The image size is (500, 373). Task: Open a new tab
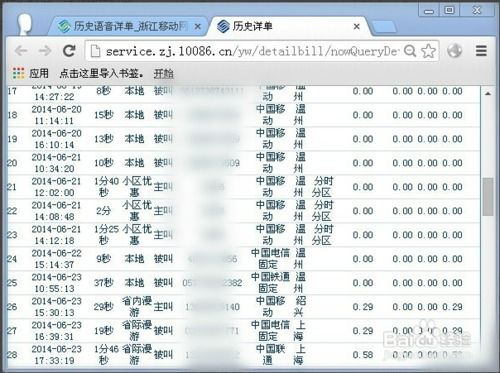(x=384, y=27)
